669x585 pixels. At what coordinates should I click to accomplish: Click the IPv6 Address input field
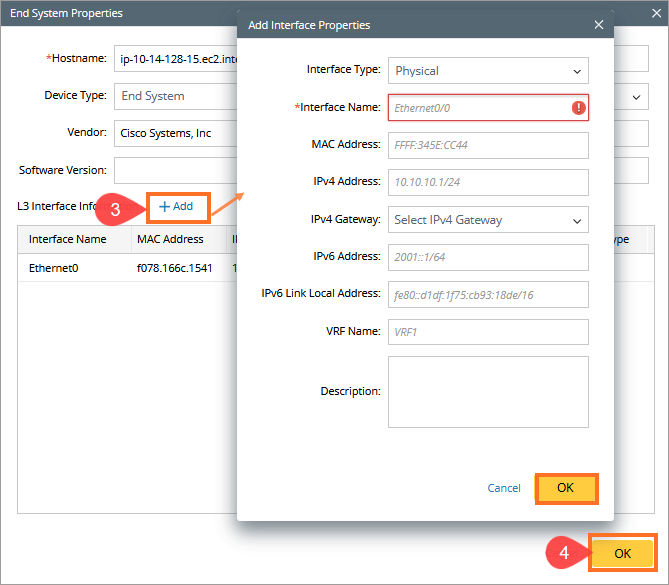tap(487, 257)
